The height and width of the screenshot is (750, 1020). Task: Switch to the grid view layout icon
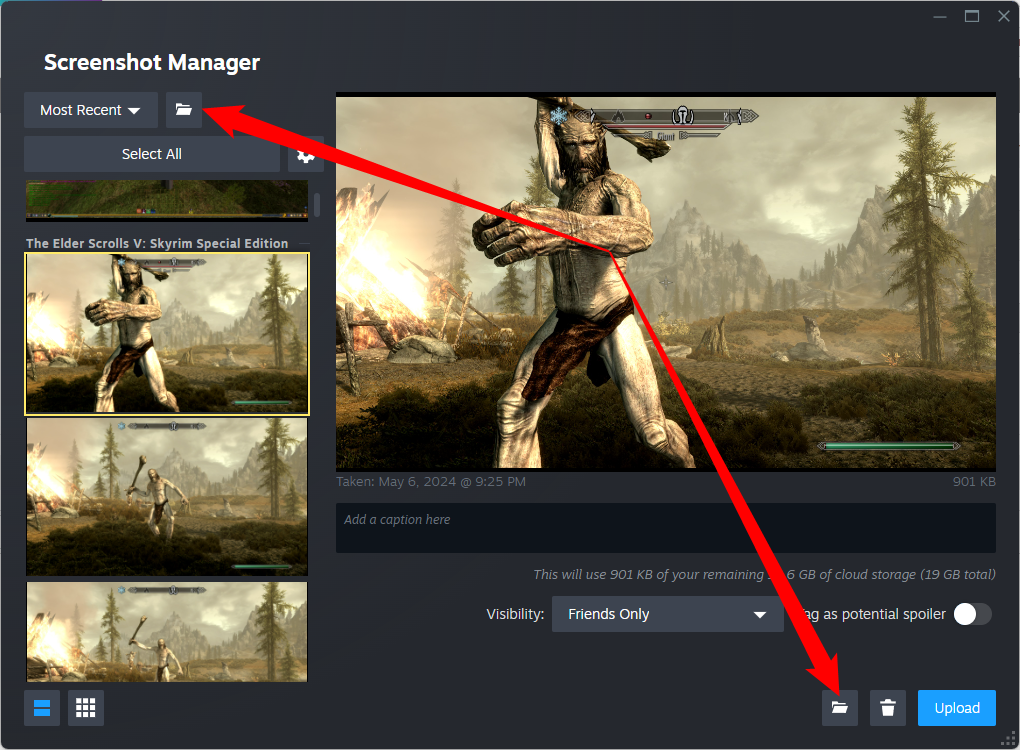point(86,708)
